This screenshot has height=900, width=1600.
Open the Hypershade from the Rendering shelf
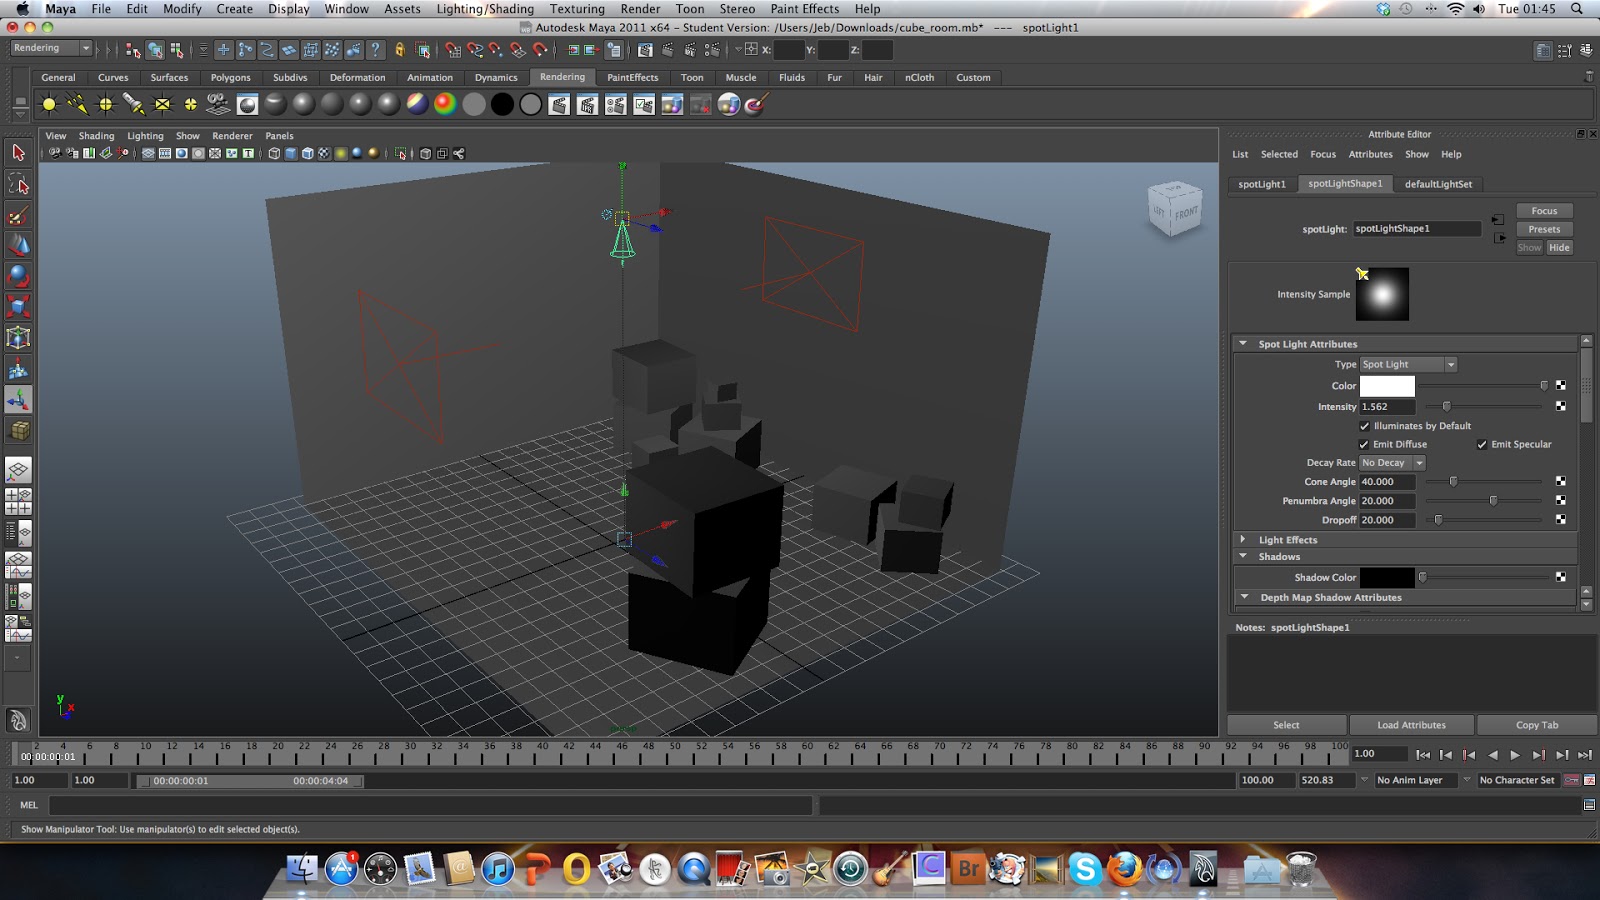pos(247,103)
